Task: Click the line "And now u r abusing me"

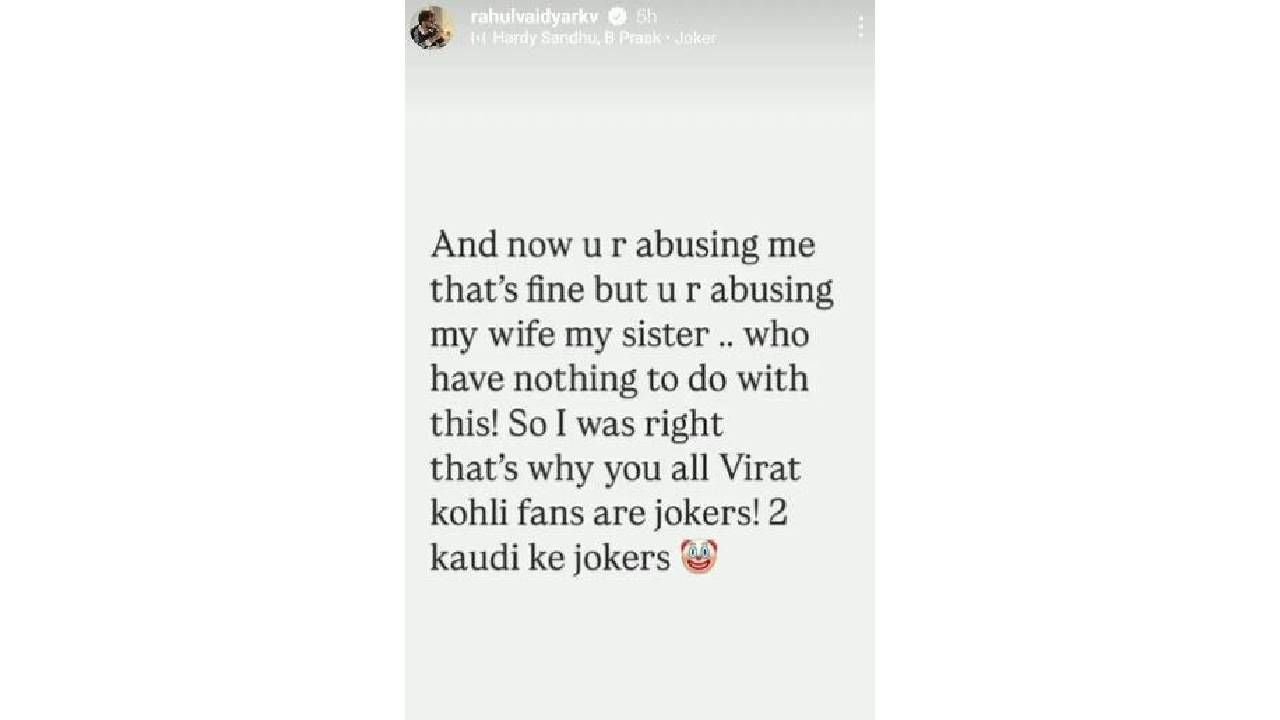Action: tap(623, 246)
